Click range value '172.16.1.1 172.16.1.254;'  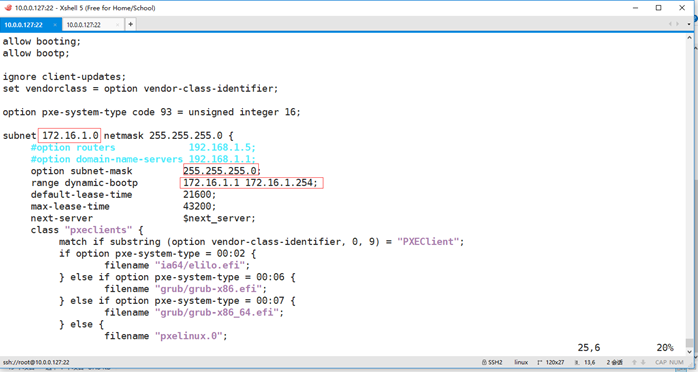pos(252,183)
